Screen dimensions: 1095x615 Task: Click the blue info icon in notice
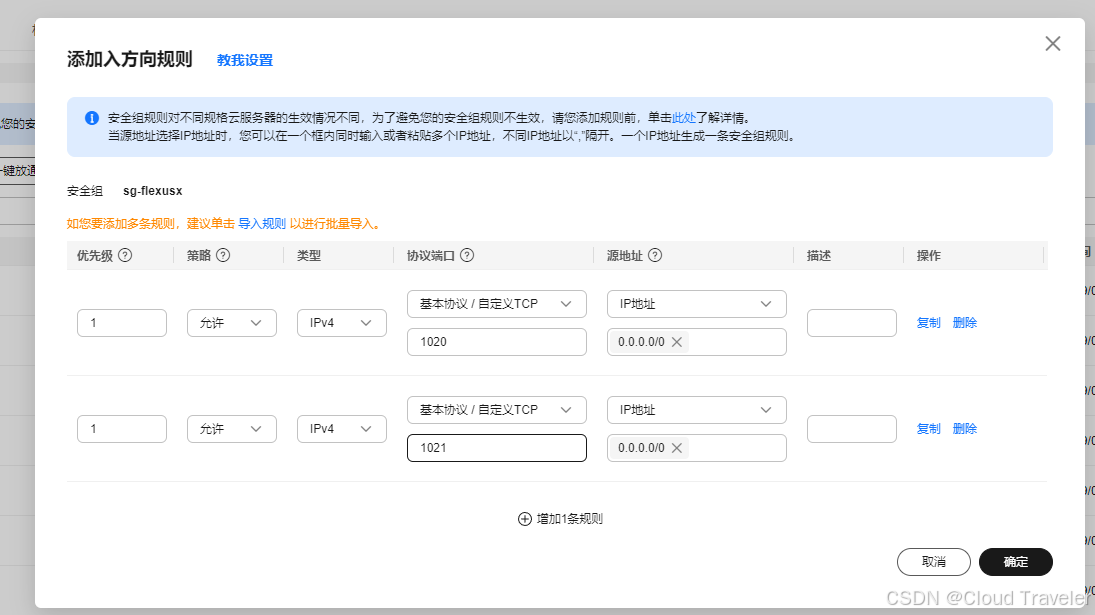coord(91,118)
